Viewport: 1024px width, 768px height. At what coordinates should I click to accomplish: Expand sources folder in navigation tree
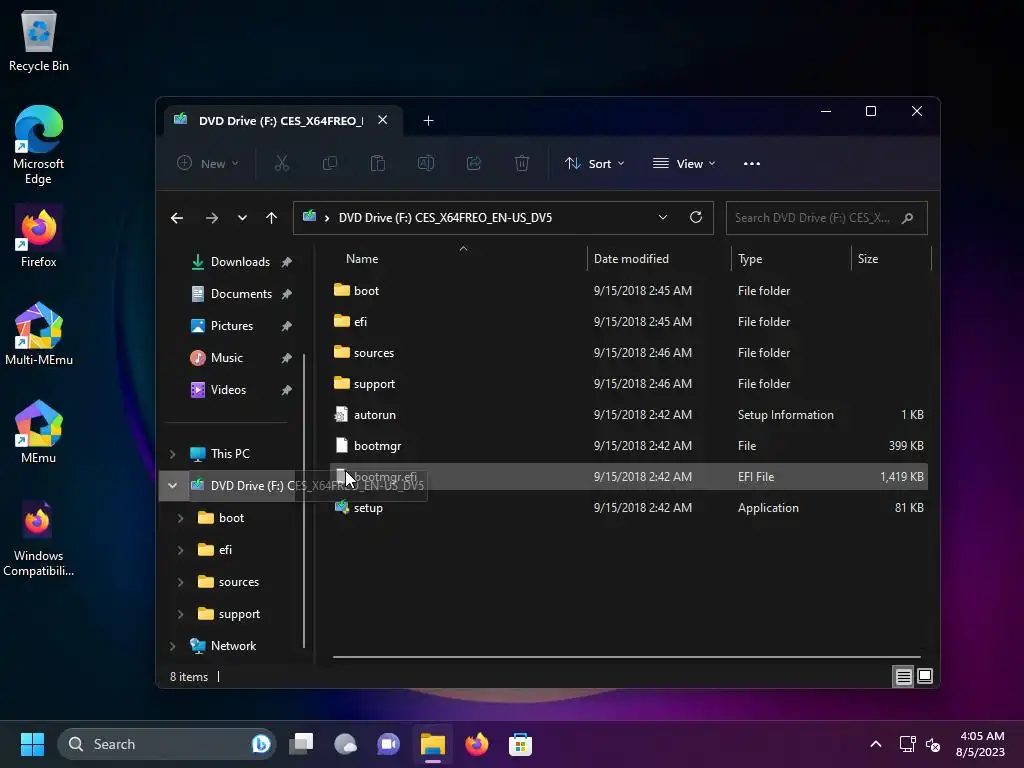click(181, 582)
